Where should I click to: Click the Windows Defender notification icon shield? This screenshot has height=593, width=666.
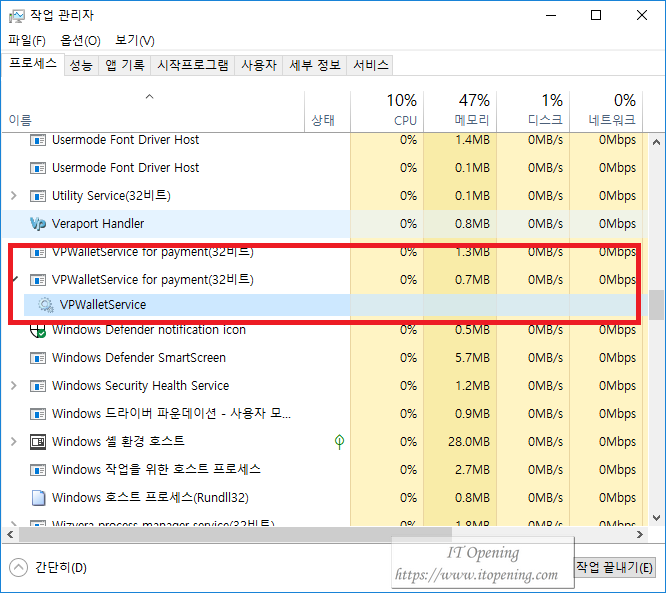point(39,331)
